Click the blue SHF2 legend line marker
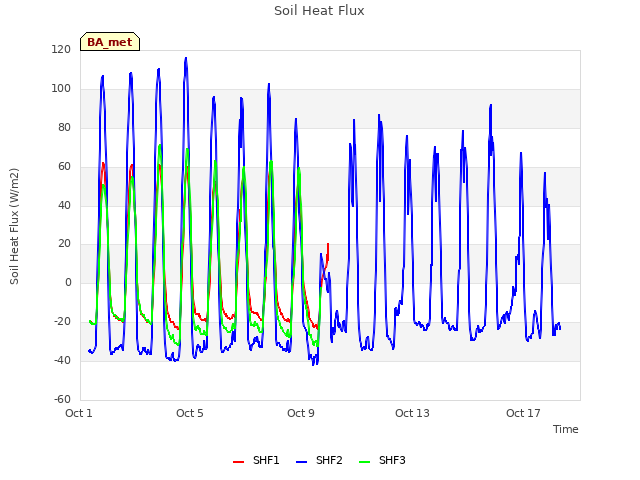Viewport: 640px width, 480px height. pos(301,462)
